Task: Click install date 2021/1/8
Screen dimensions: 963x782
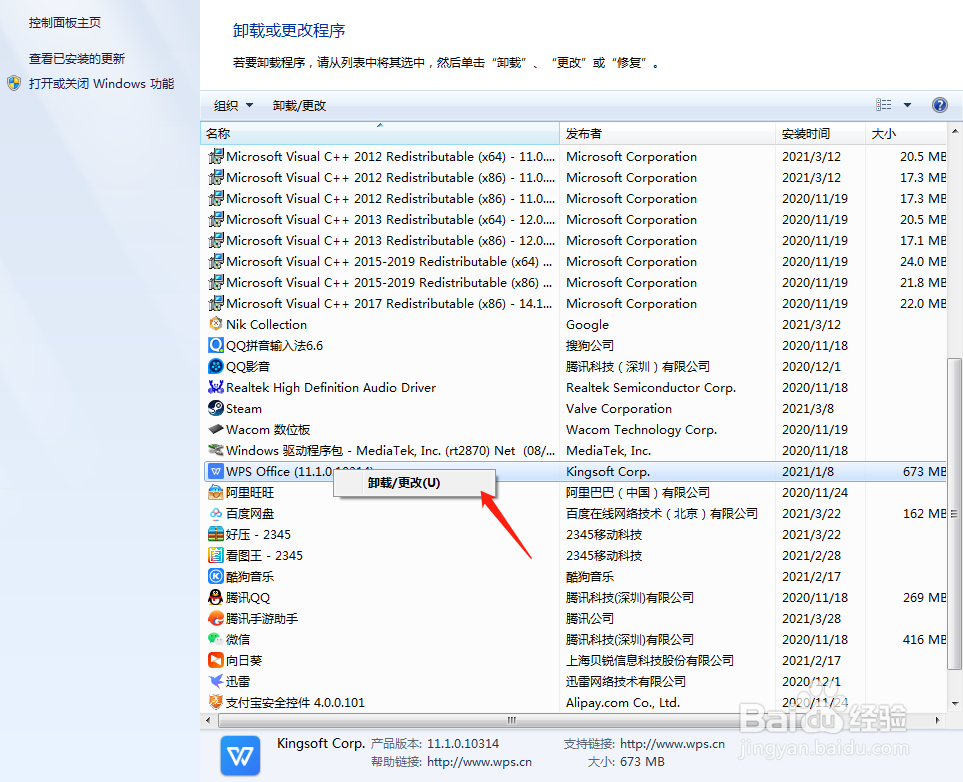Action: coord(807,471)
